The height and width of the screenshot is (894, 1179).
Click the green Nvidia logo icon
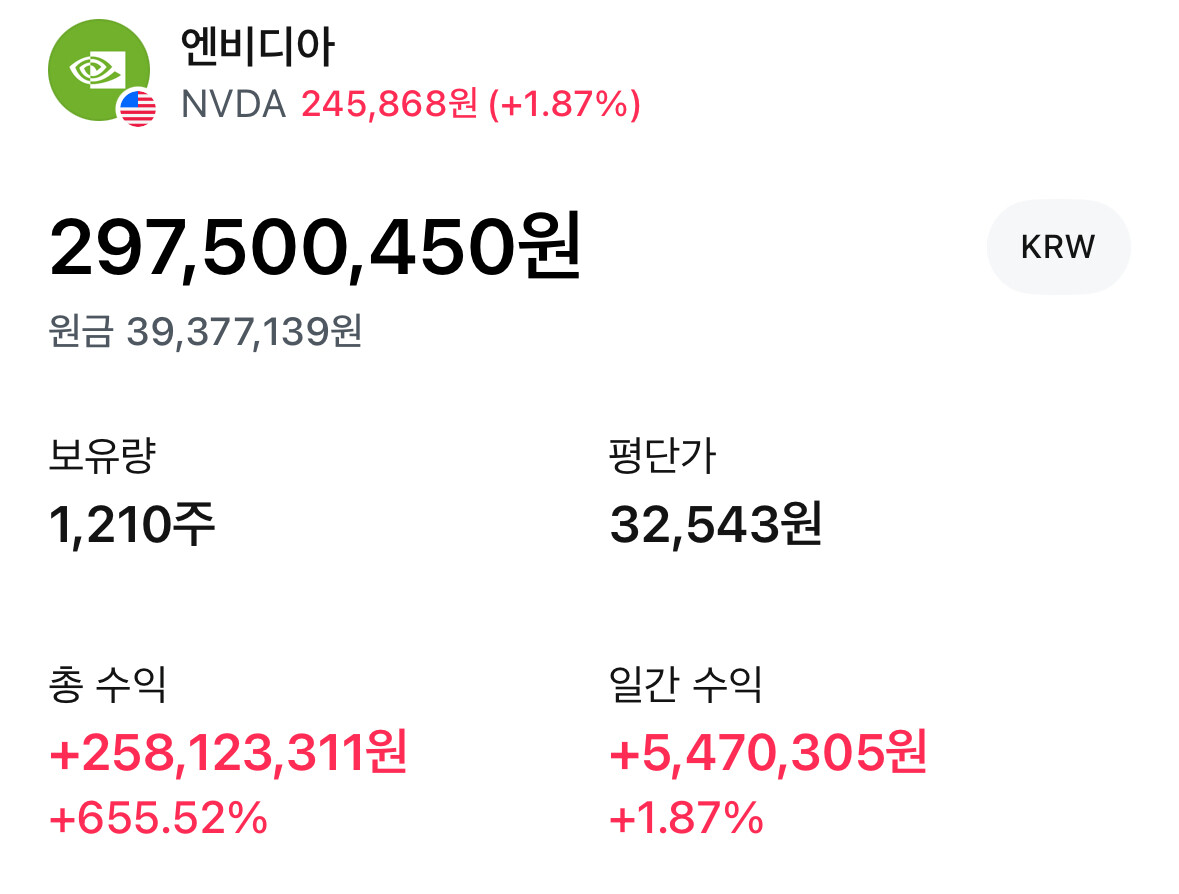[x=98, y=68]
